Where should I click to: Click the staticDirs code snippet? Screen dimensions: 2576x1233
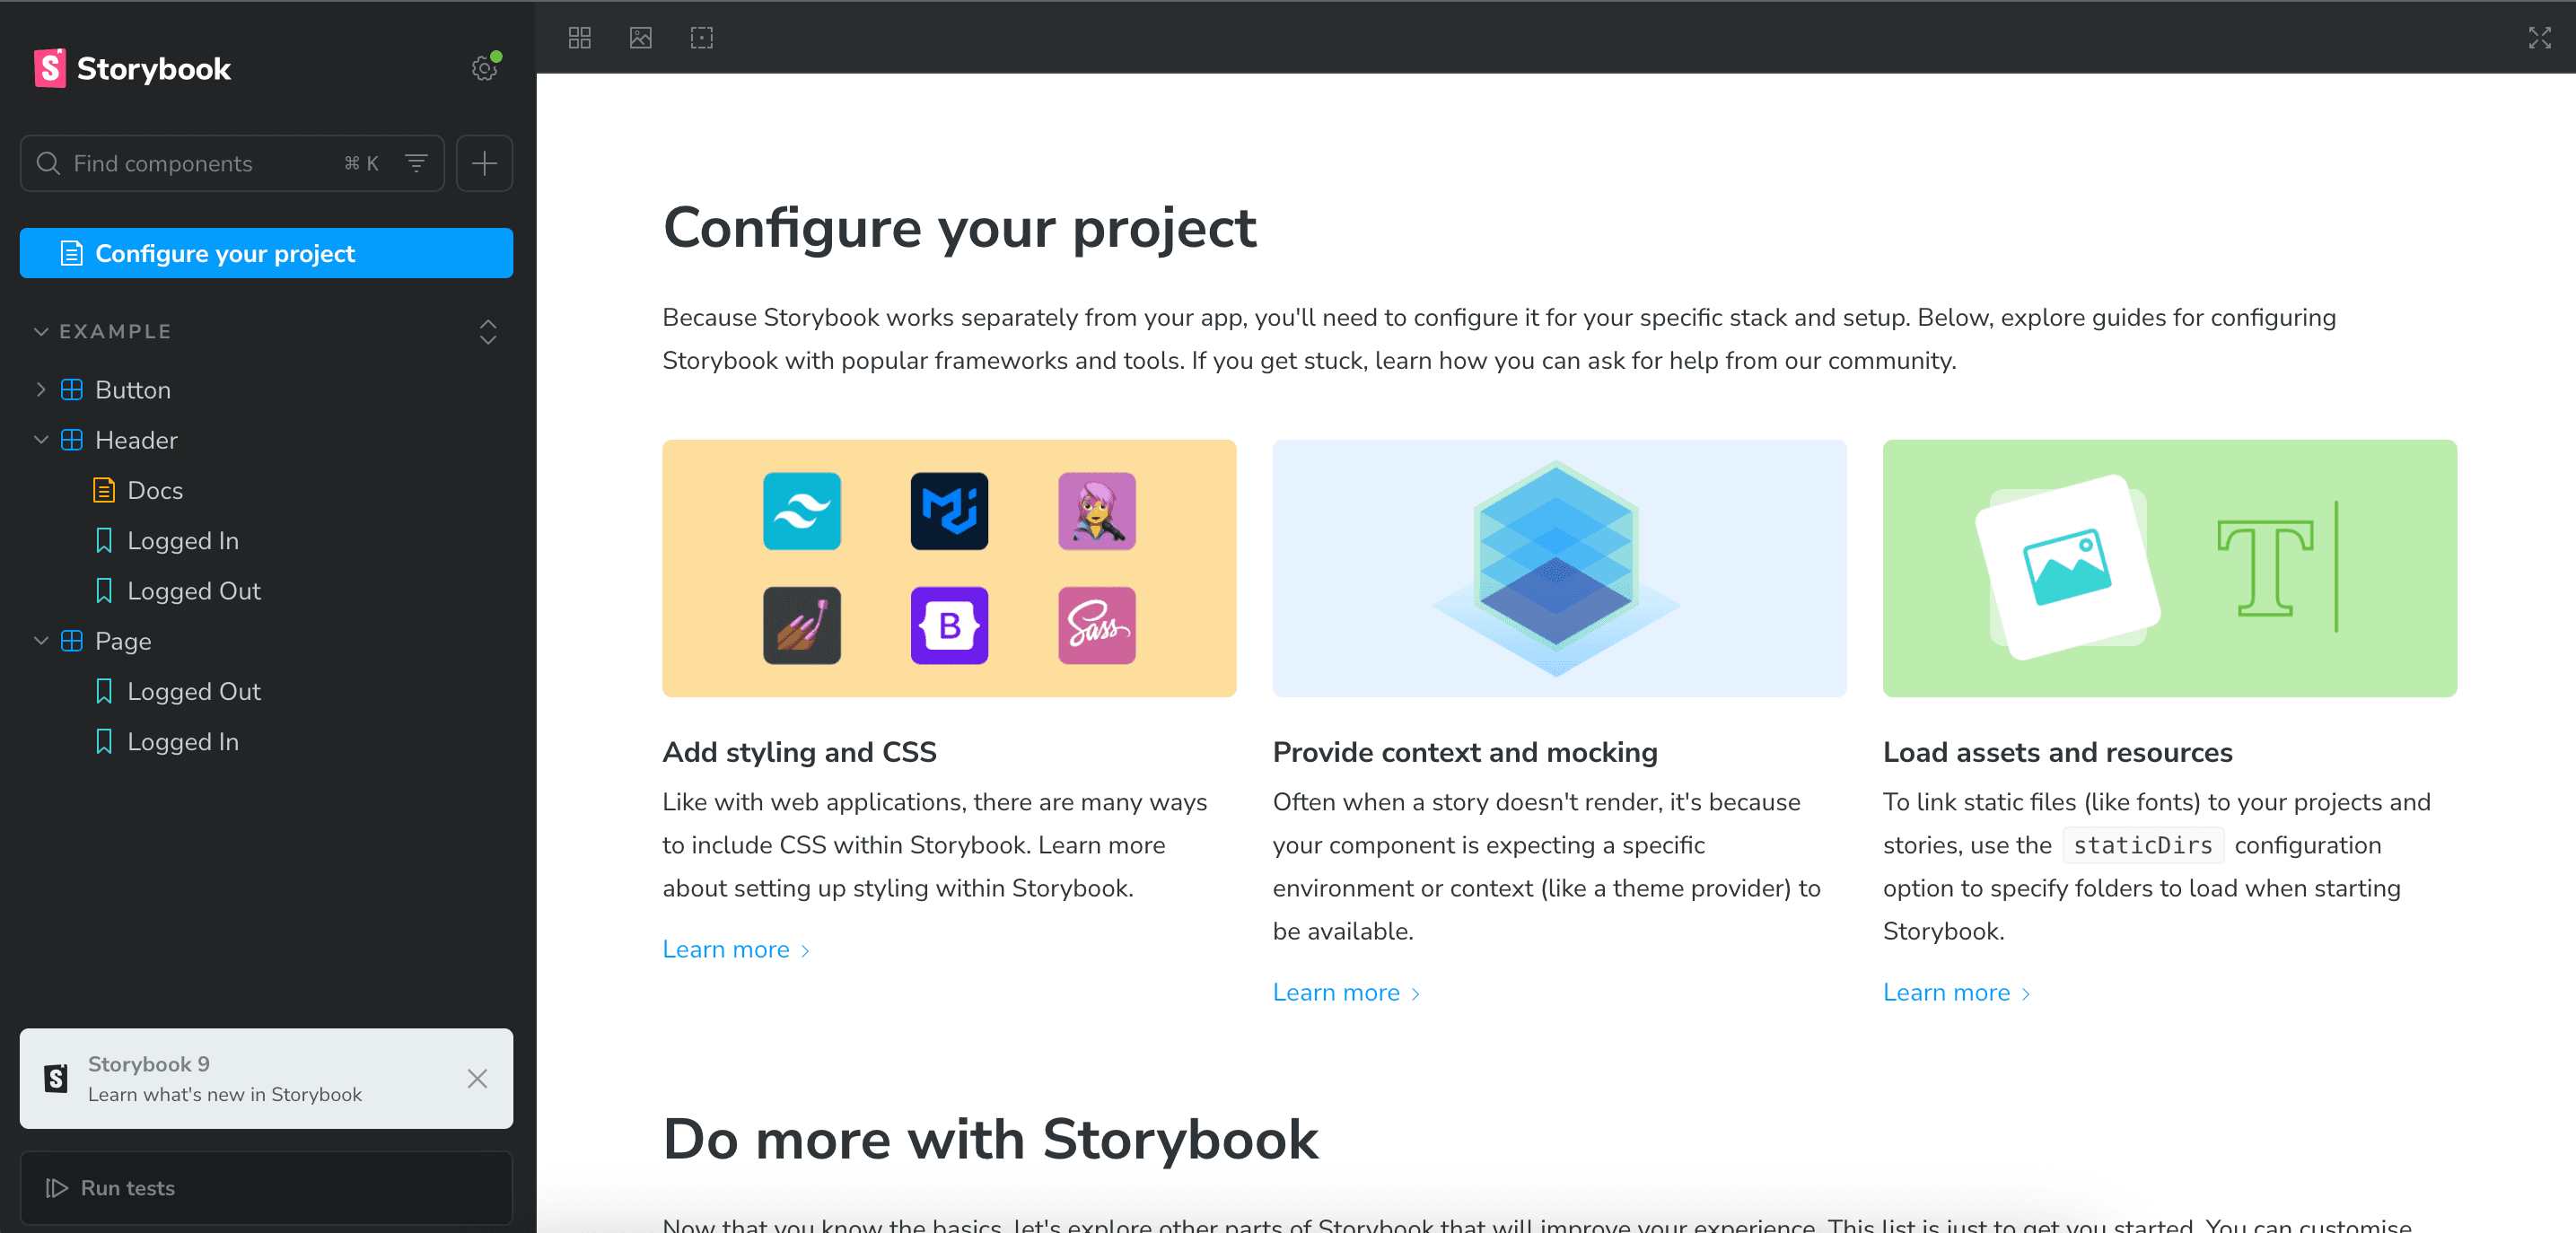(x=2142, y=845)
